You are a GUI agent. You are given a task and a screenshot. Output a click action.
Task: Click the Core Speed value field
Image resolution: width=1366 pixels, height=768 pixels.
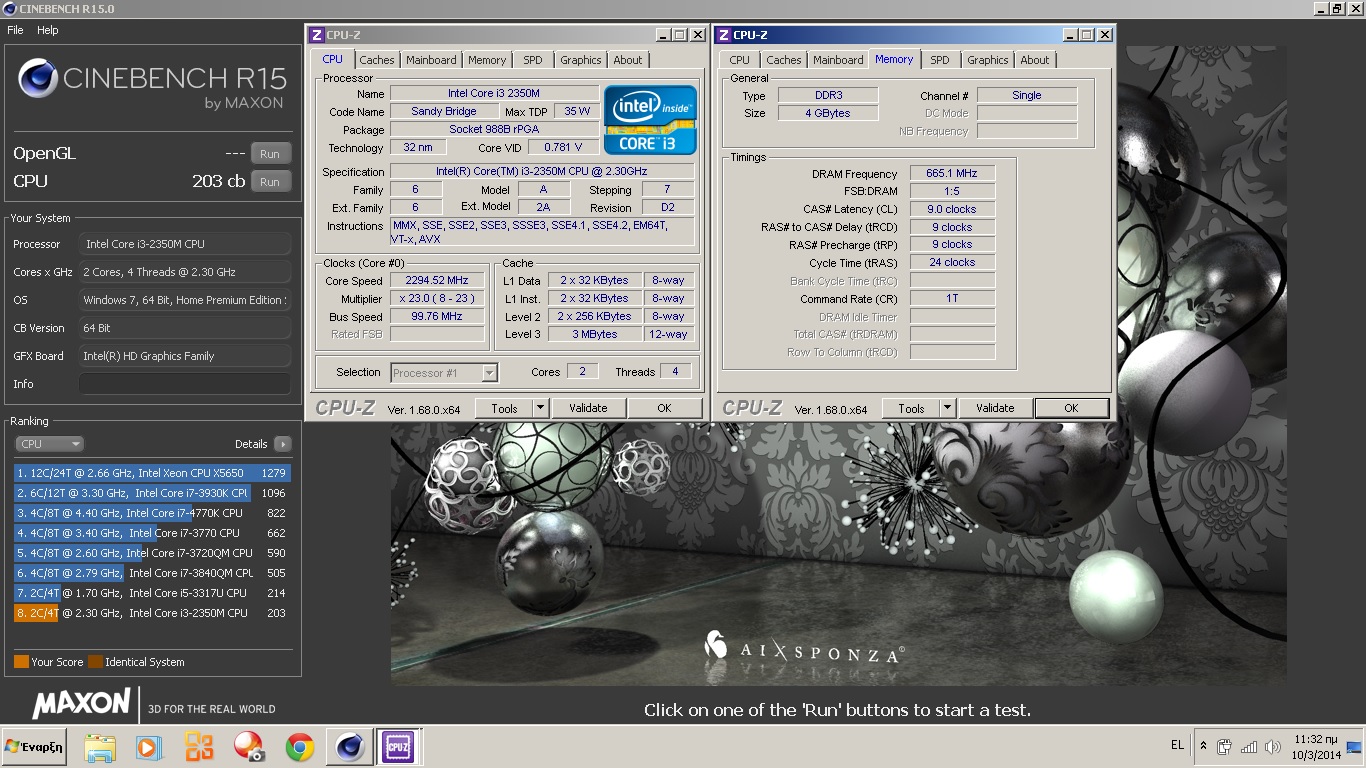(x=437, y=281)
